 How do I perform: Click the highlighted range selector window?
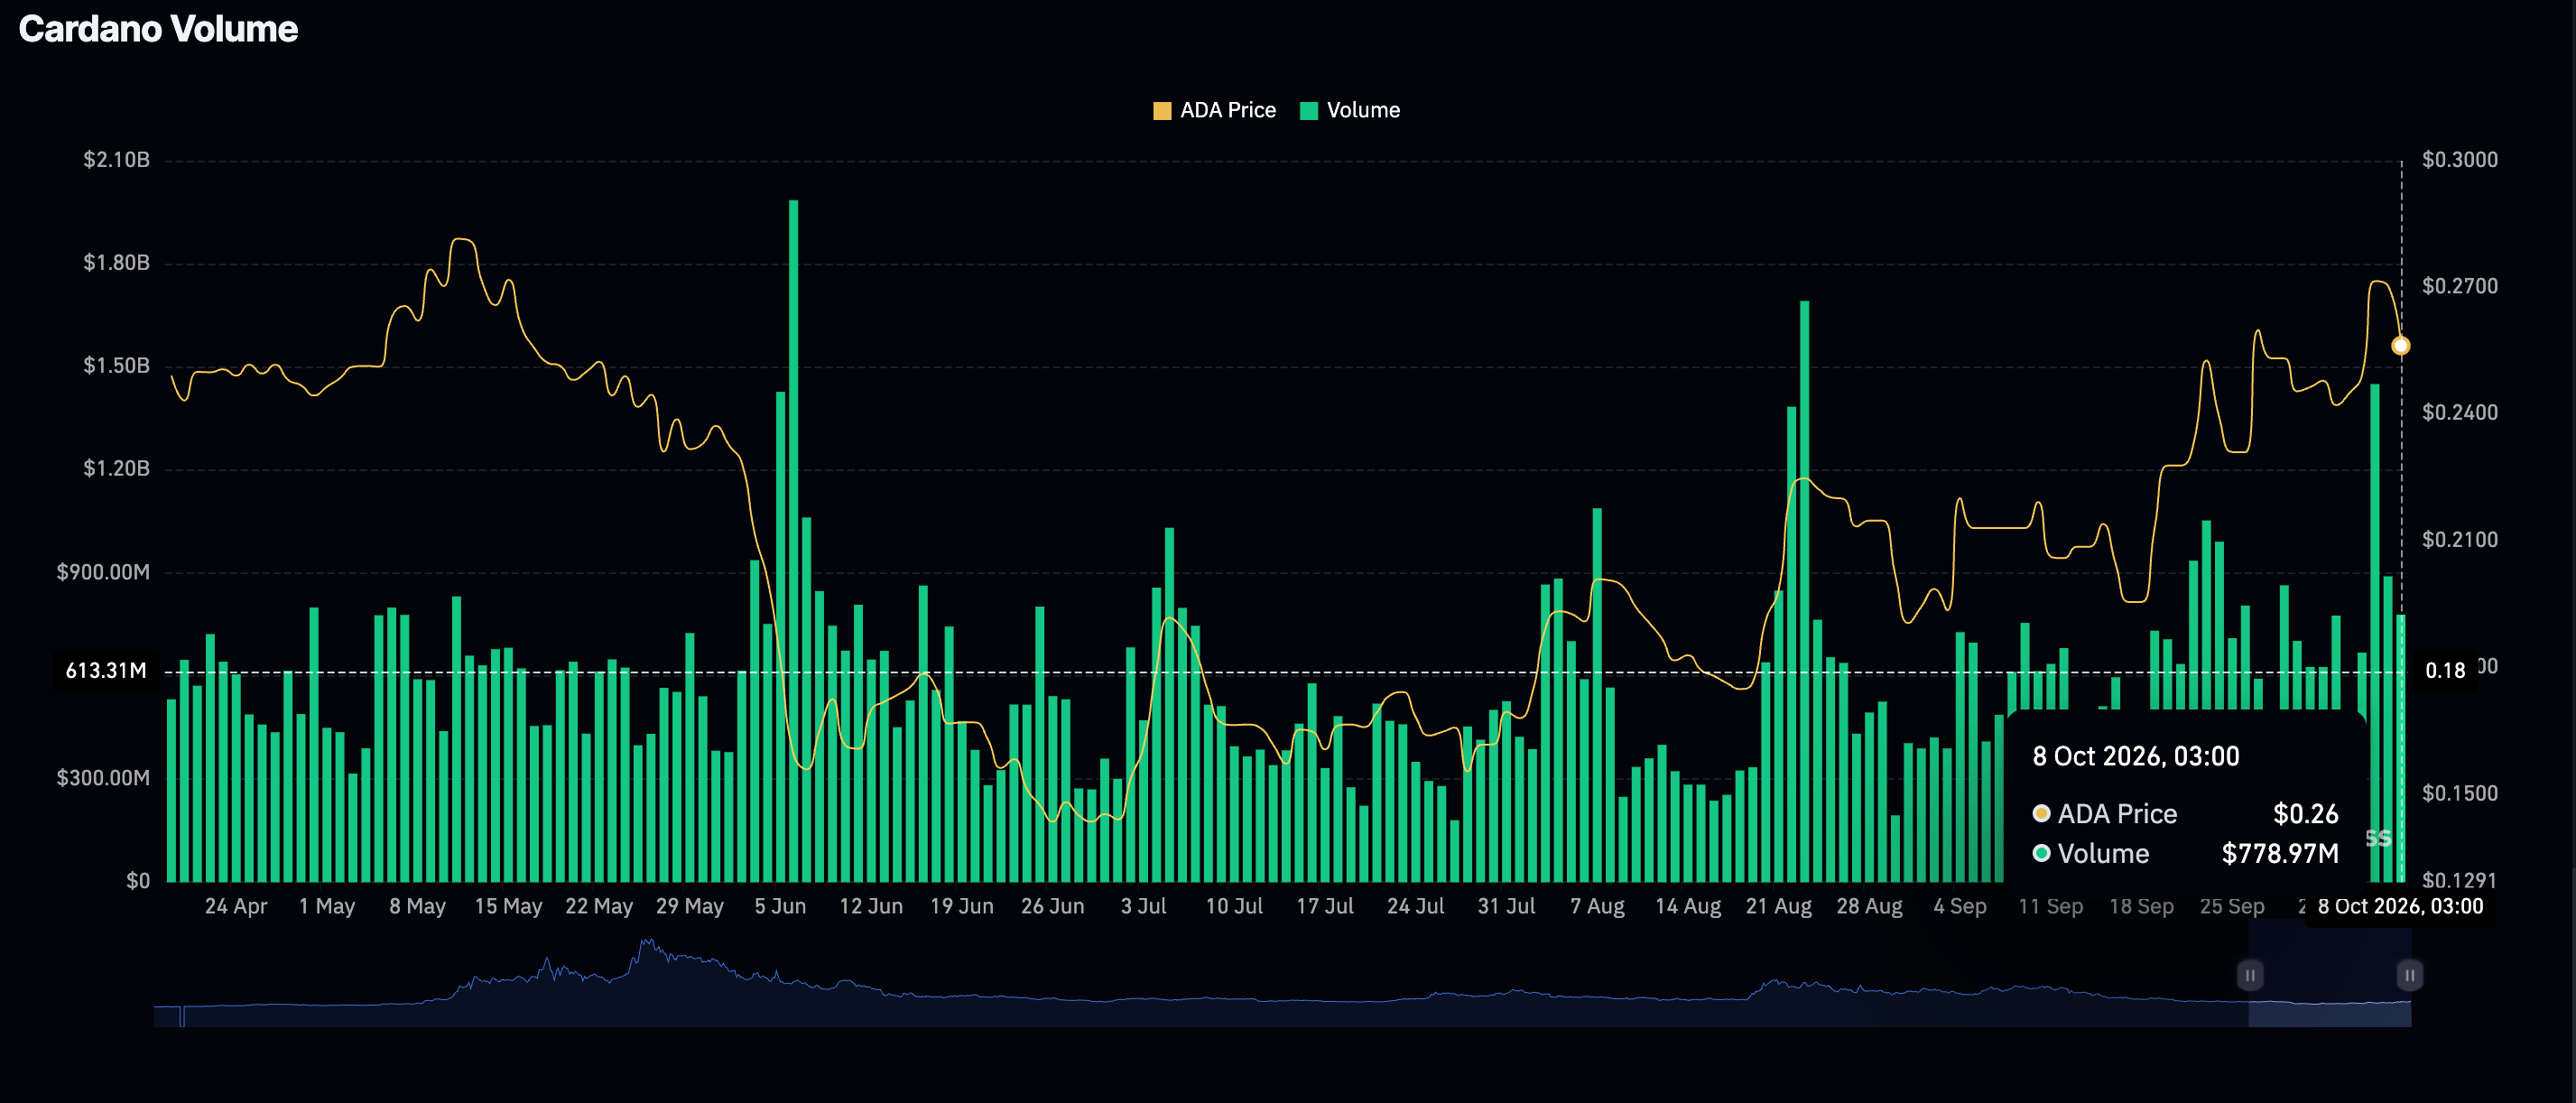2329,975
